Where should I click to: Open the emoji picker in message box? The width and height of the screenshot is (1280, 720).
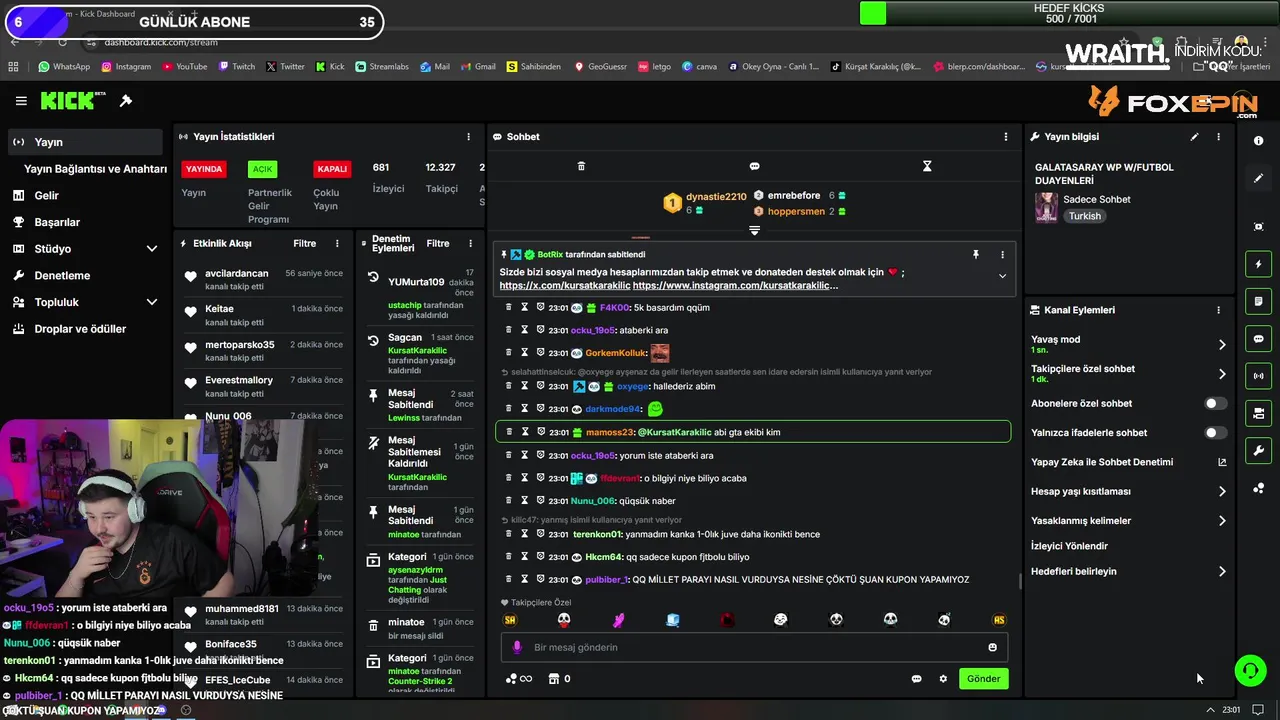(x=992, y=647)
